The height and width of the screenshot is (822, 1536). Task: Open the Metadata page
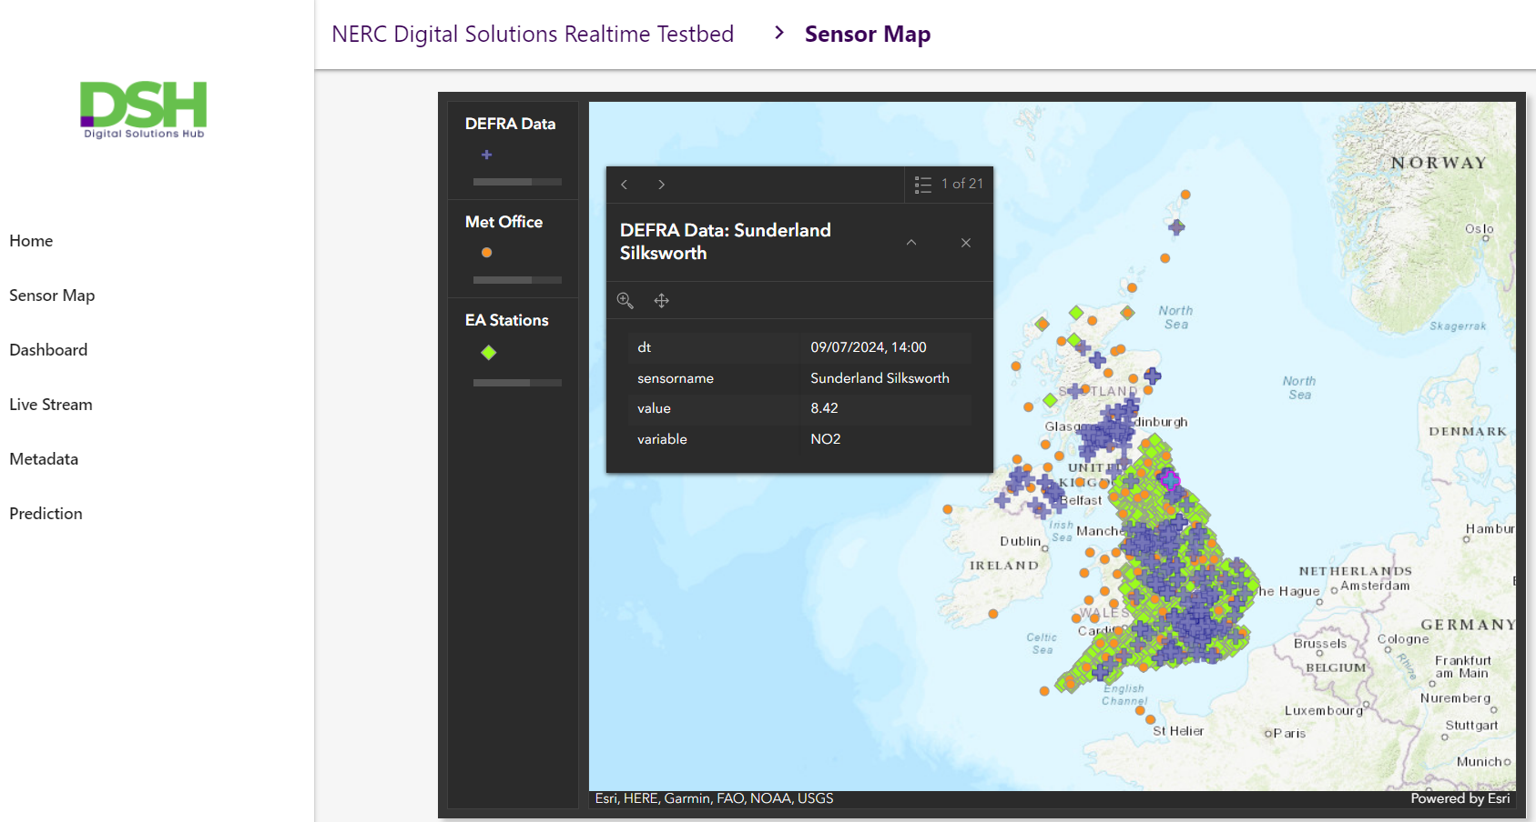tap(44, 458)
